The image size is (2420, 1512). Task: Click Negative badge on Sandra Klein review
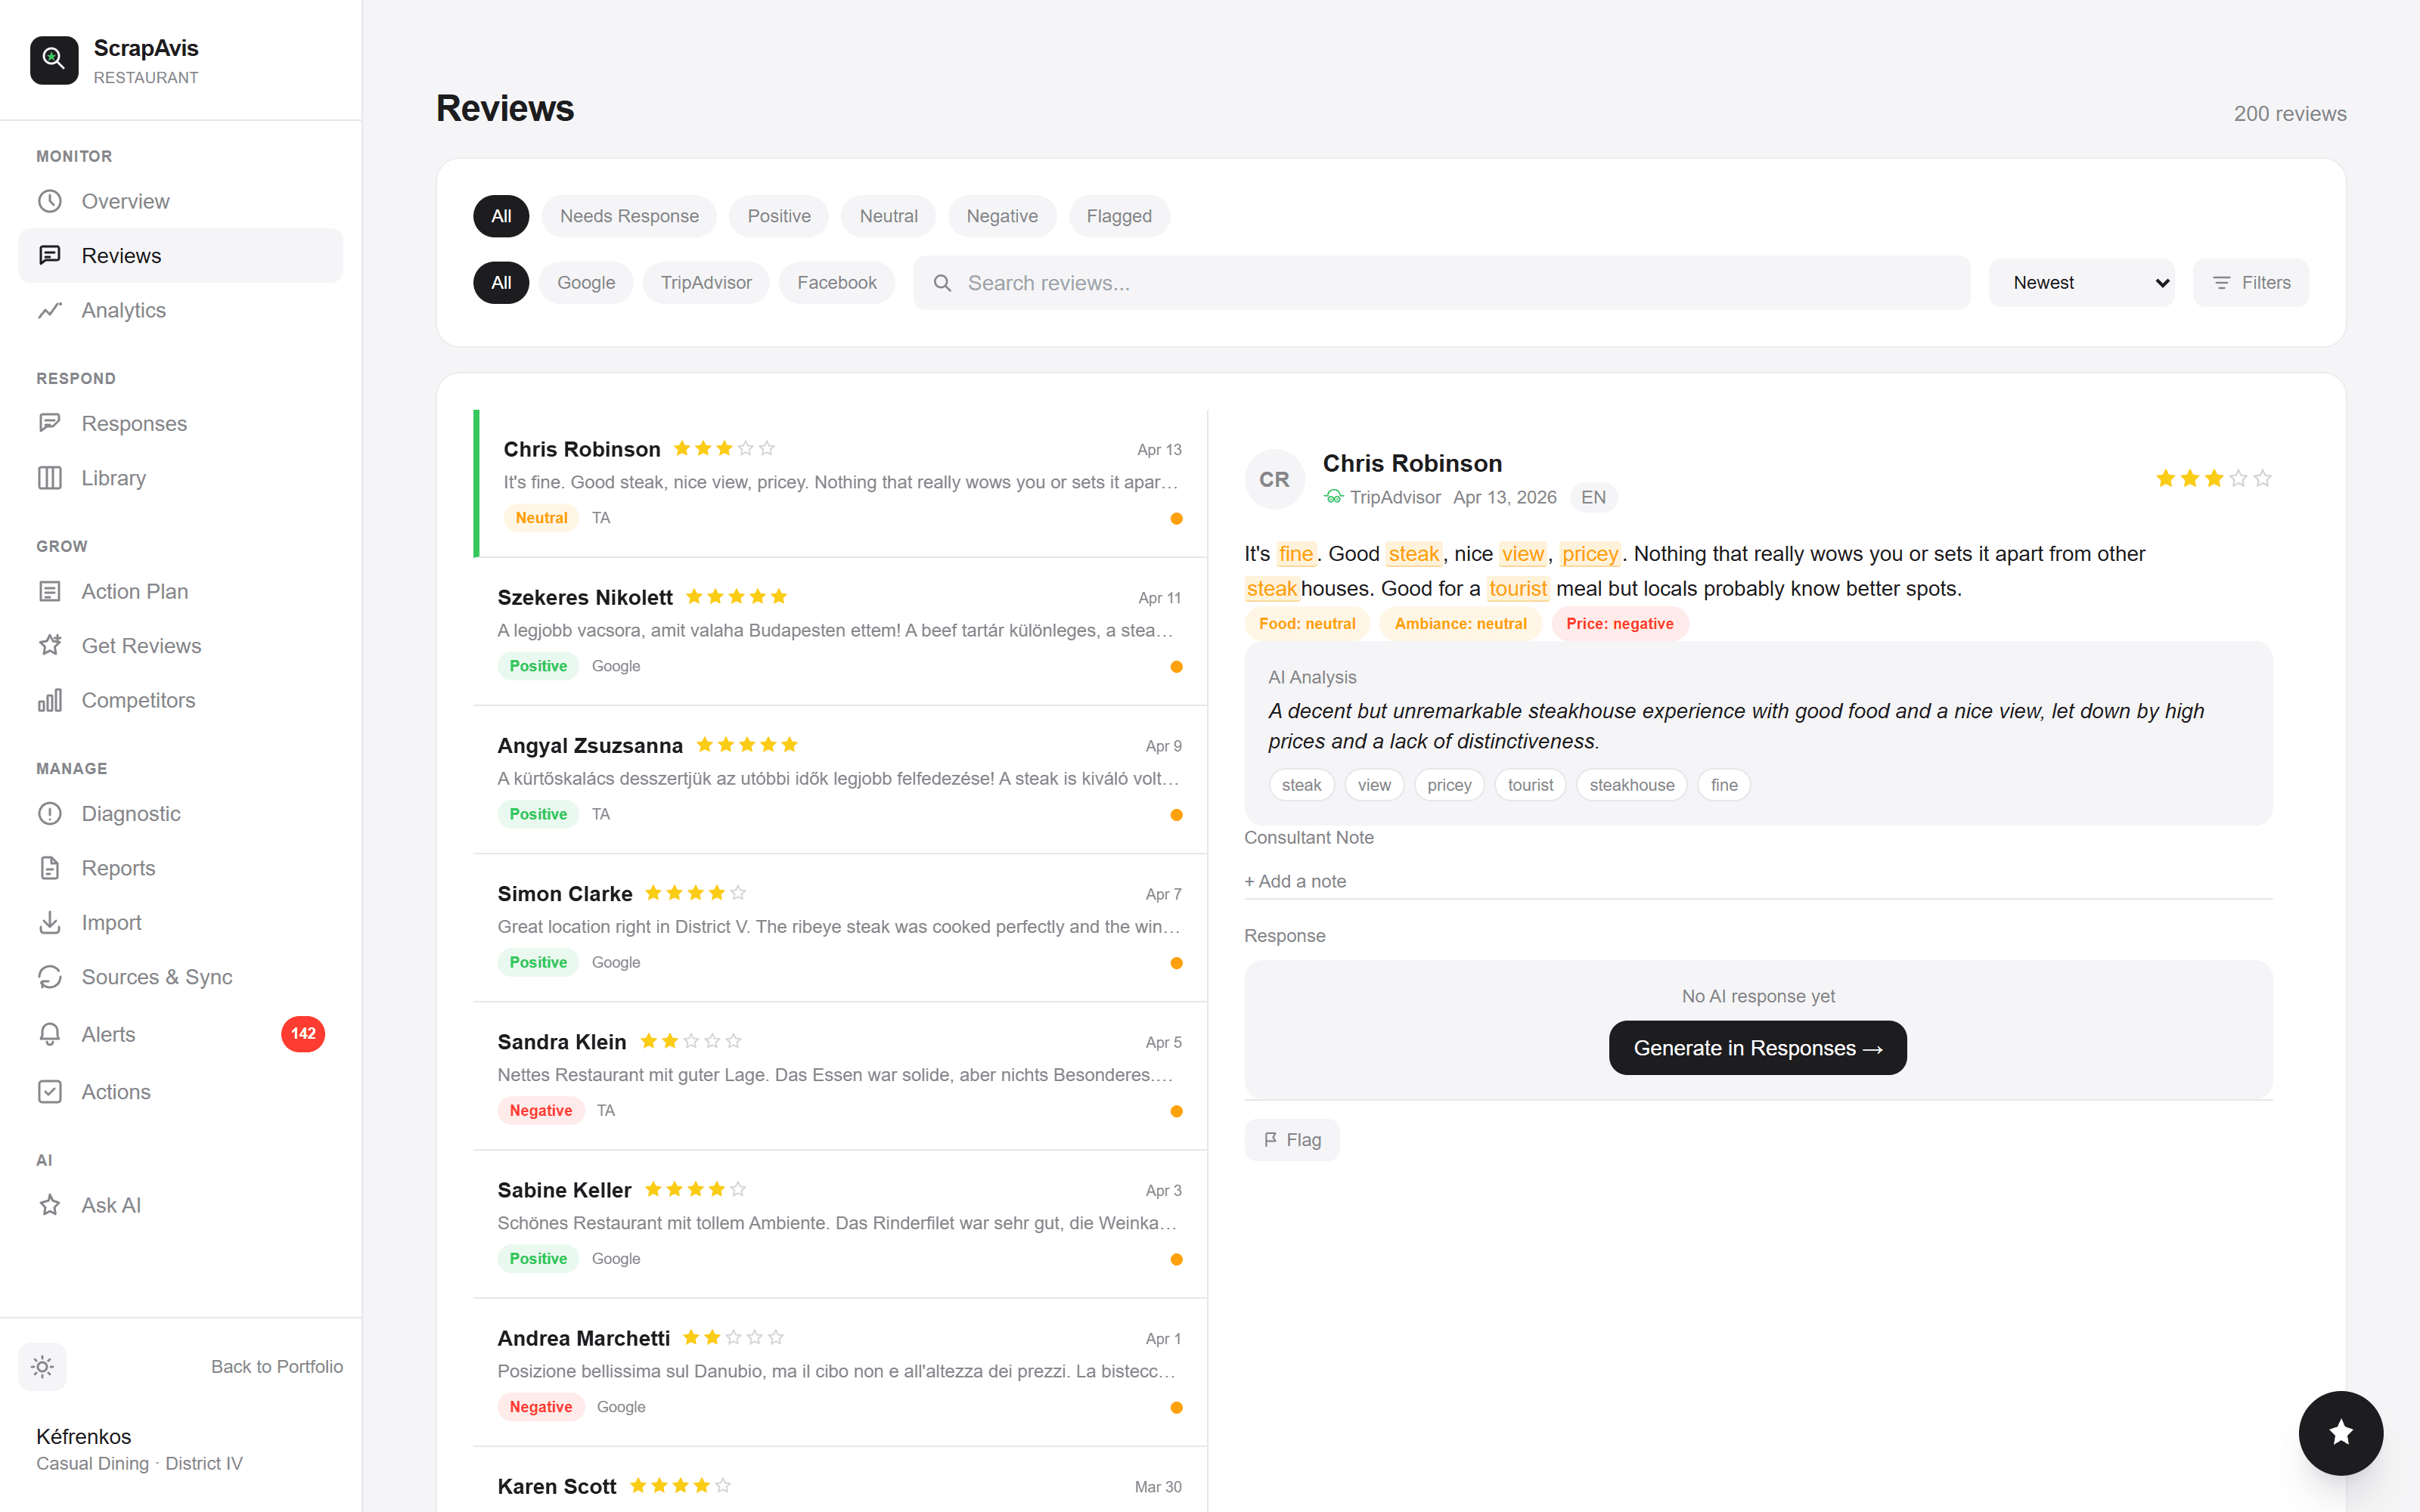click(541, 1110)
